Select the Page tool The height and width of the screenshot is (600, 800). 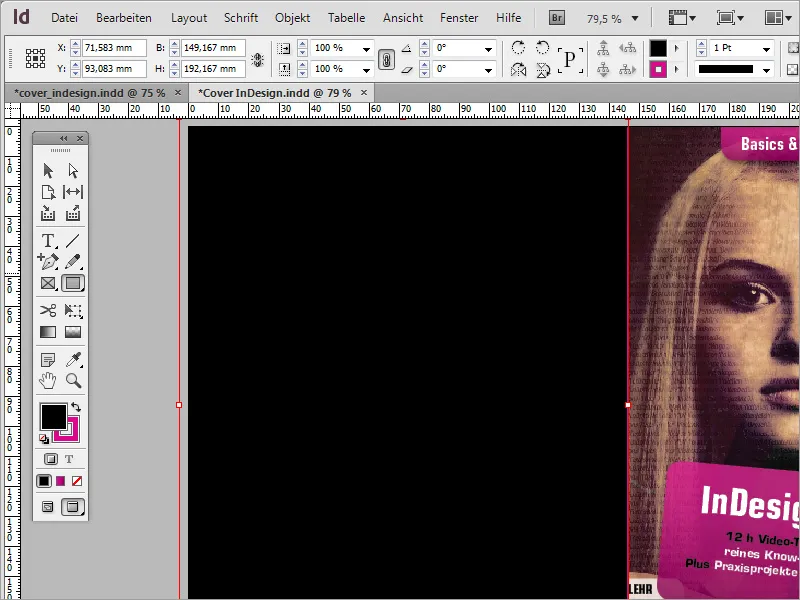48,192
